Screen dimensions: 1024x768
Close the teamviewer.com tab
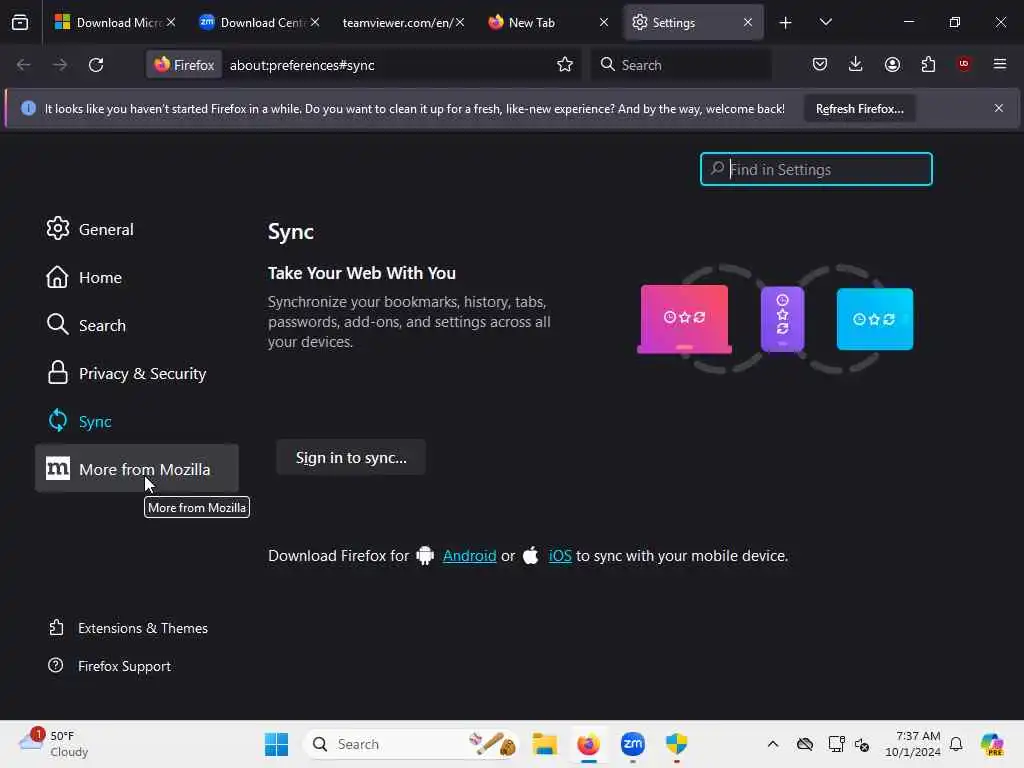[460, 22]
